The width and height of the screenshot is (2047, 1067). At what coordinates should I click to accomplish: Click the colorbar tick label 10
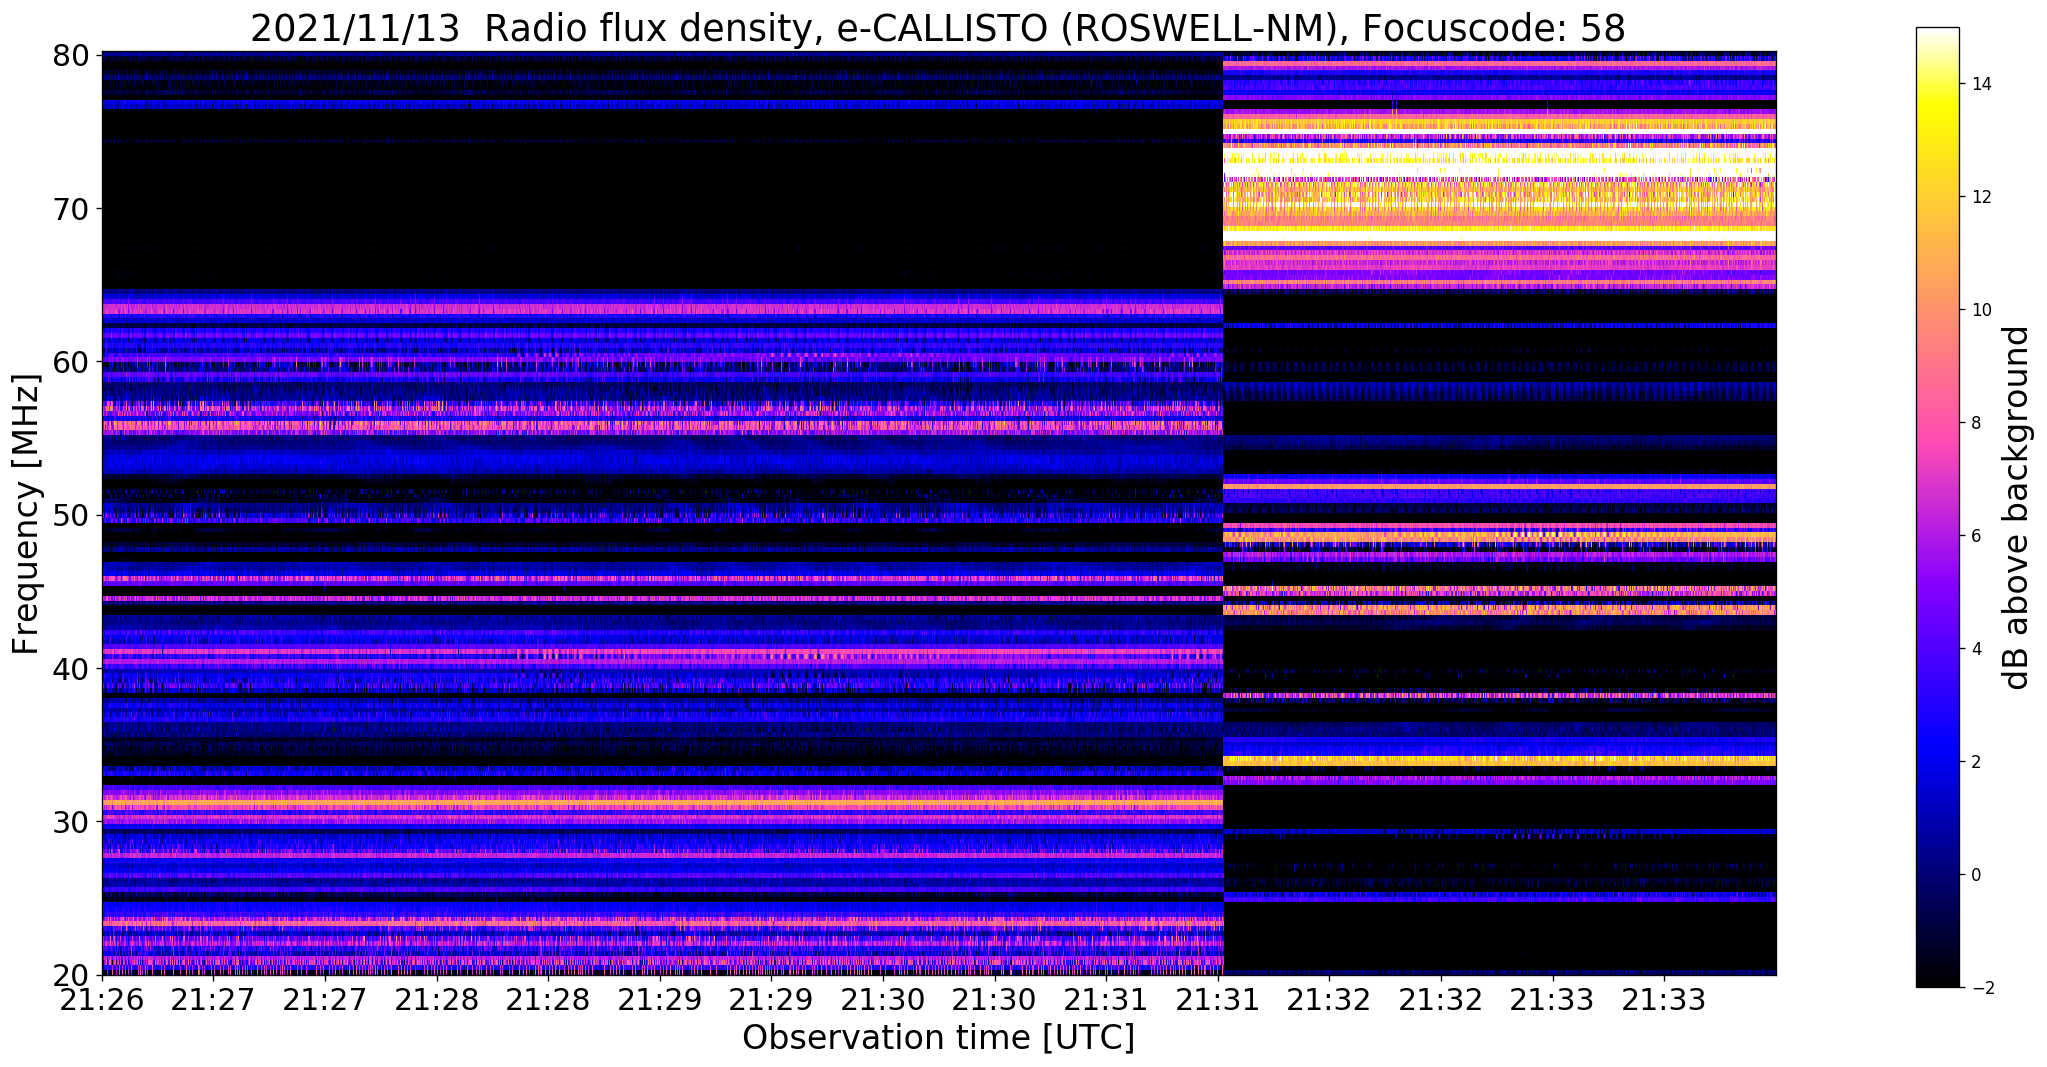pyautogui.click(x=1981, y=310)
